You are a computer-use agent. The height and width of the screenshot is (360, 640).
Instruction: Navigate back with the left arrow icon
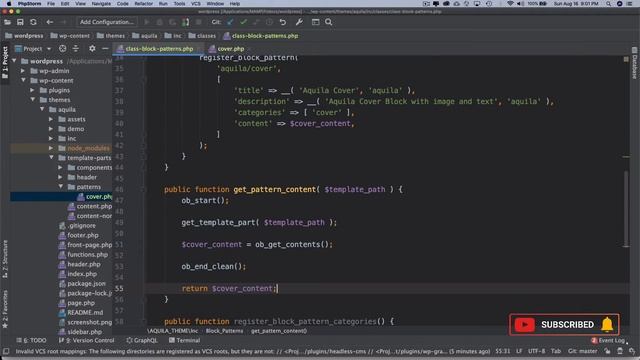pyautogui.click(x=49, y=22)
